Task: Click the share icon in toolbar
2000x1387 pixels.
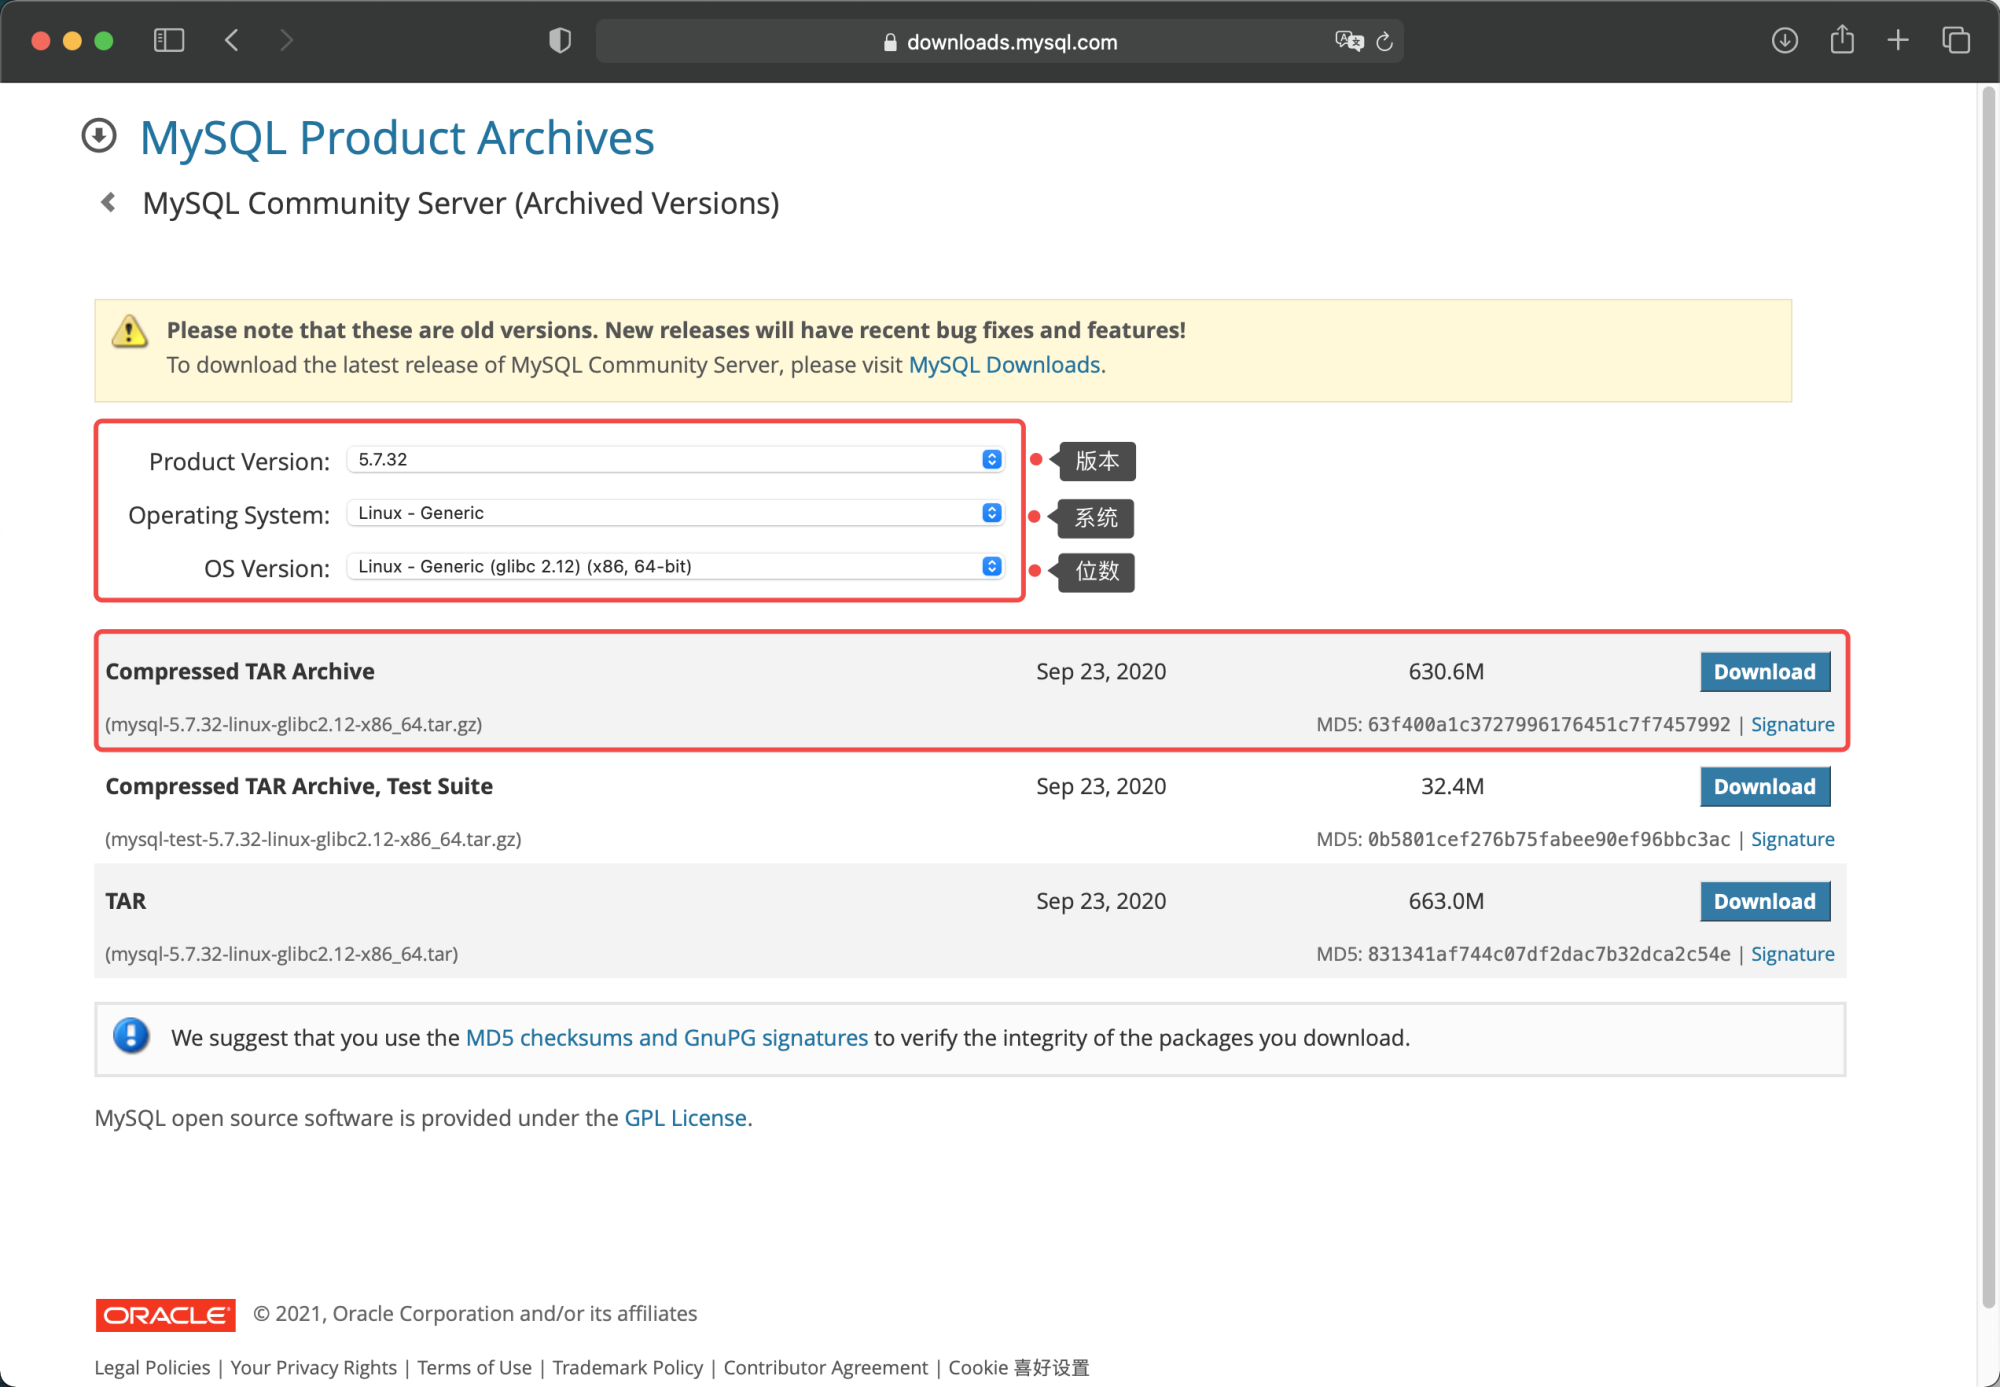Action: click(1842, 41)
